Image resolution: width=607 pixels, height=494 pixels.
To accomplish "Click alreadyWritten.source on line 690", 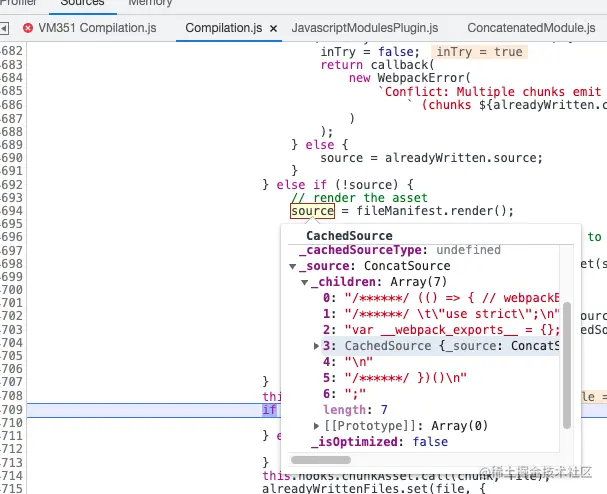I will click(463, 158).
